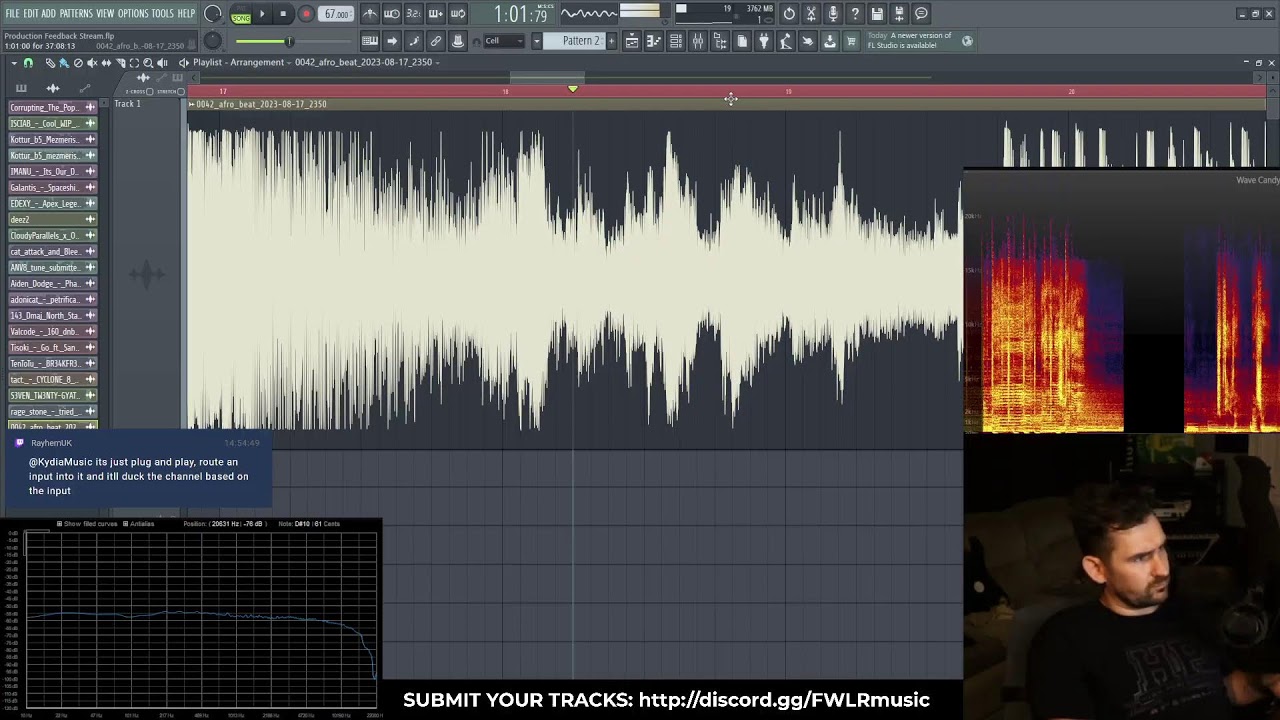This screenshot has width=1280, height=720.
Task: Select the Corrupting_The_Pop clip in picker
Action: (51, 107)
